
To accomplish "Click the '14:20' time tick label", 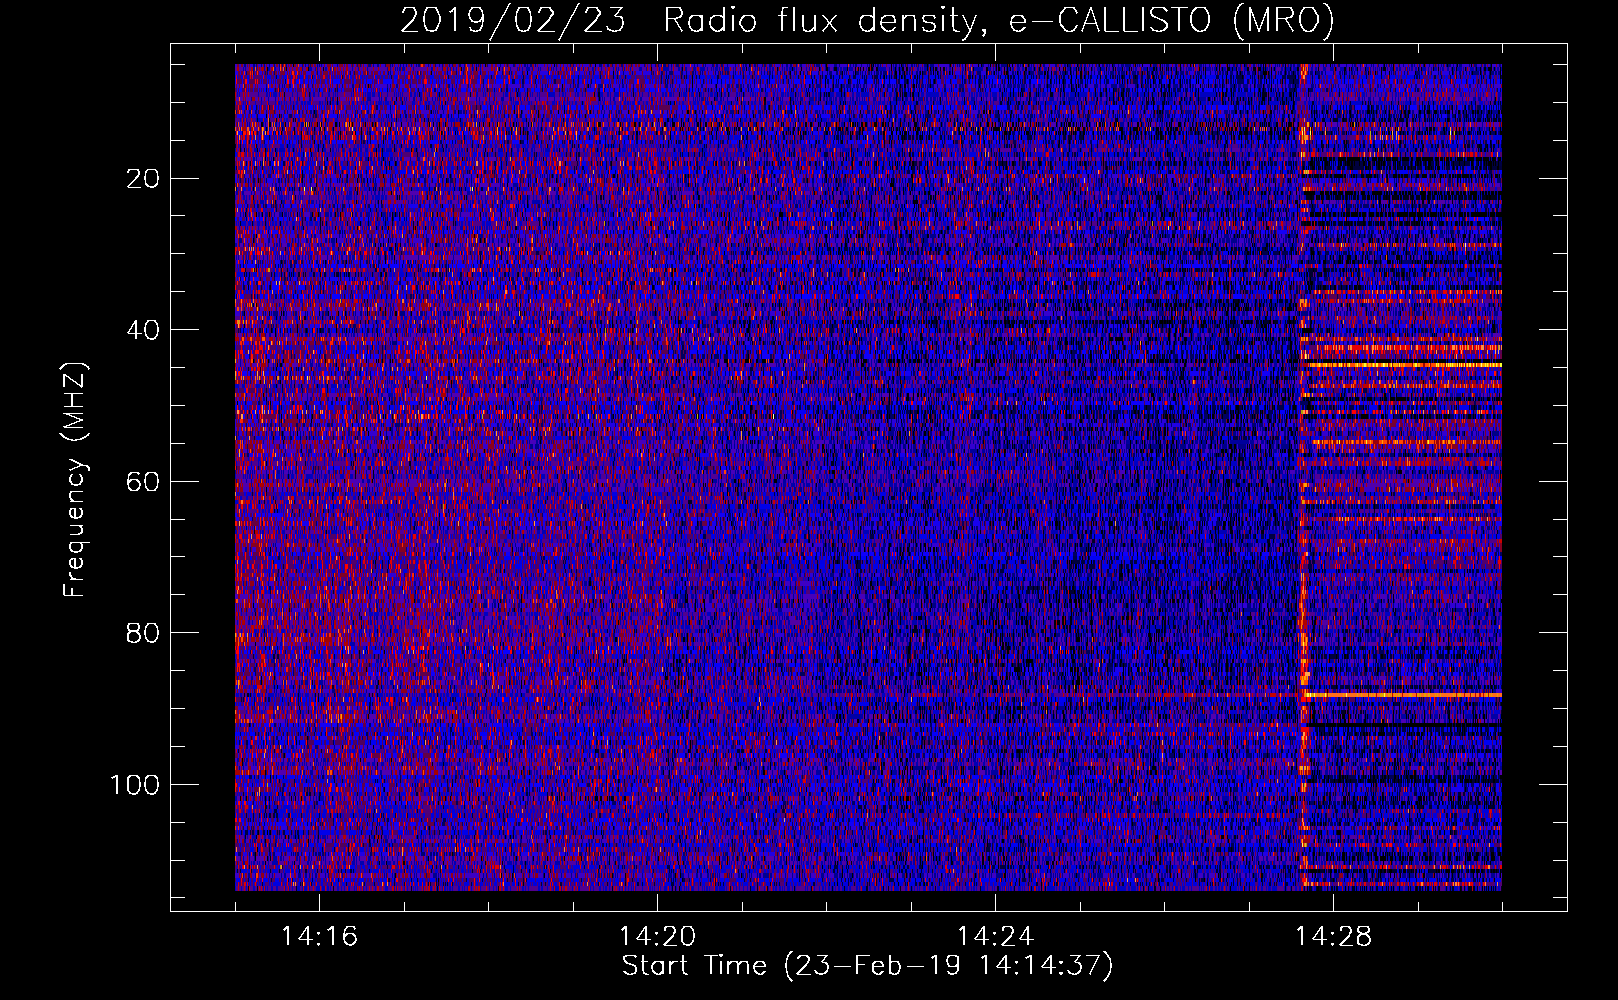I will click(657, 937).
